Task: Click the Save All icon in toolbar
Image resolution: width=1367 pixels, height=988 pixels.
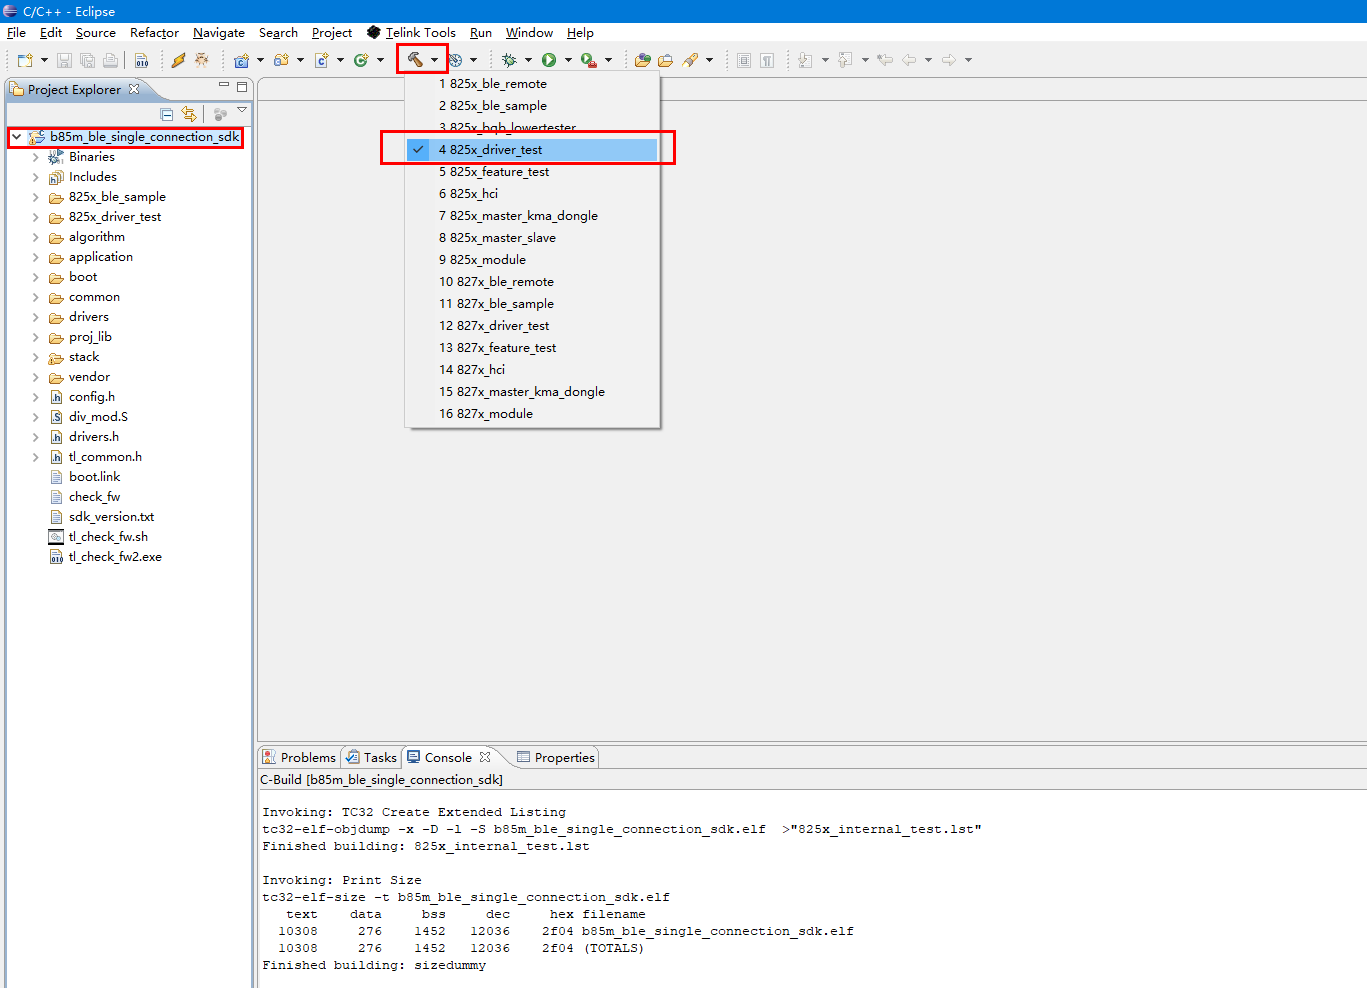Action: pyautogui.click(x=87, y=60)
